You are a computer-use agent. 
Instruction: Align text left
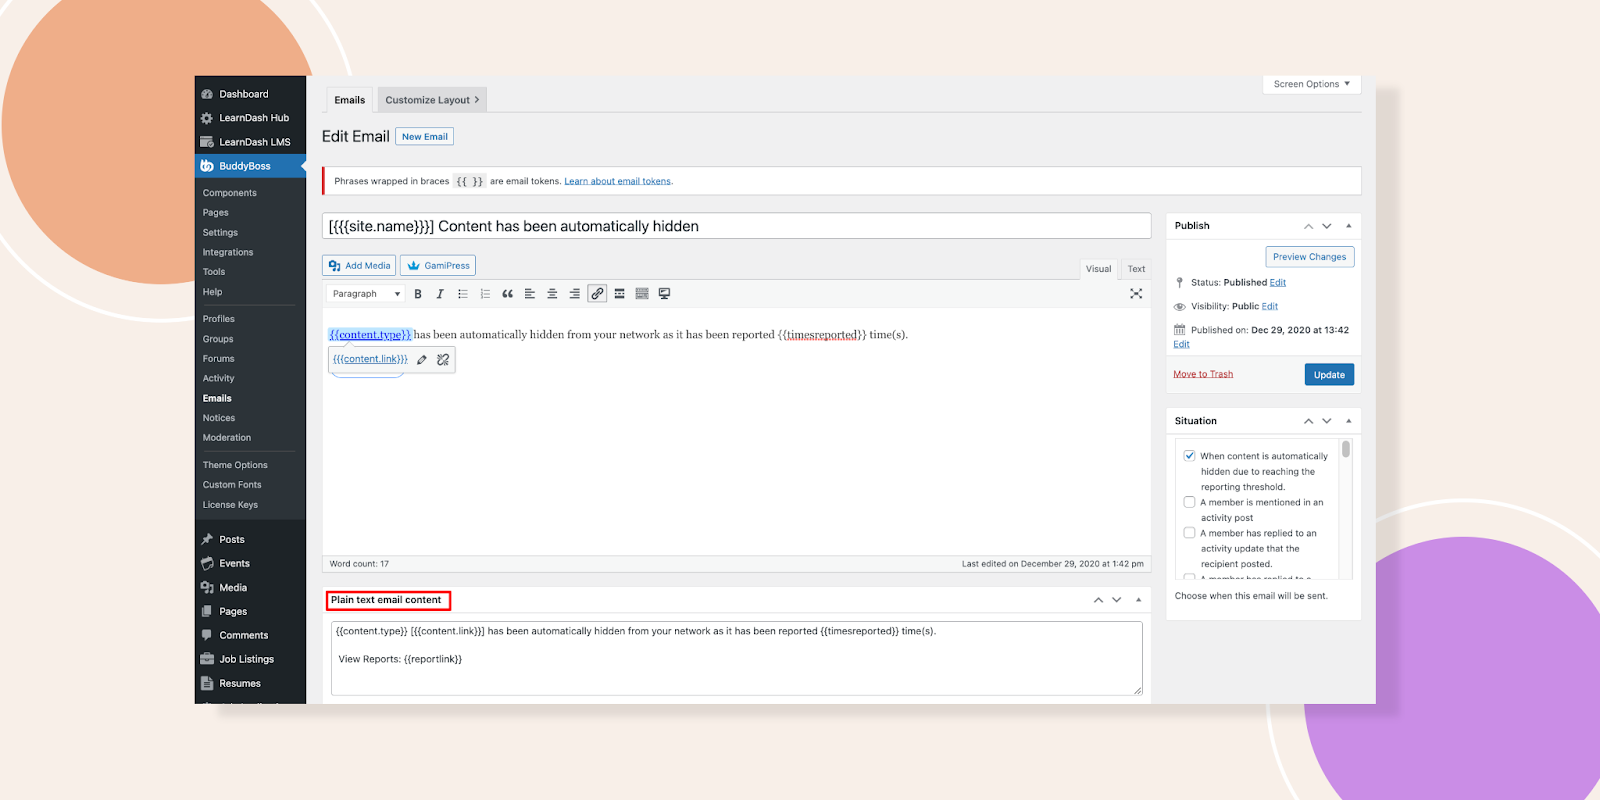pos(530,294)
